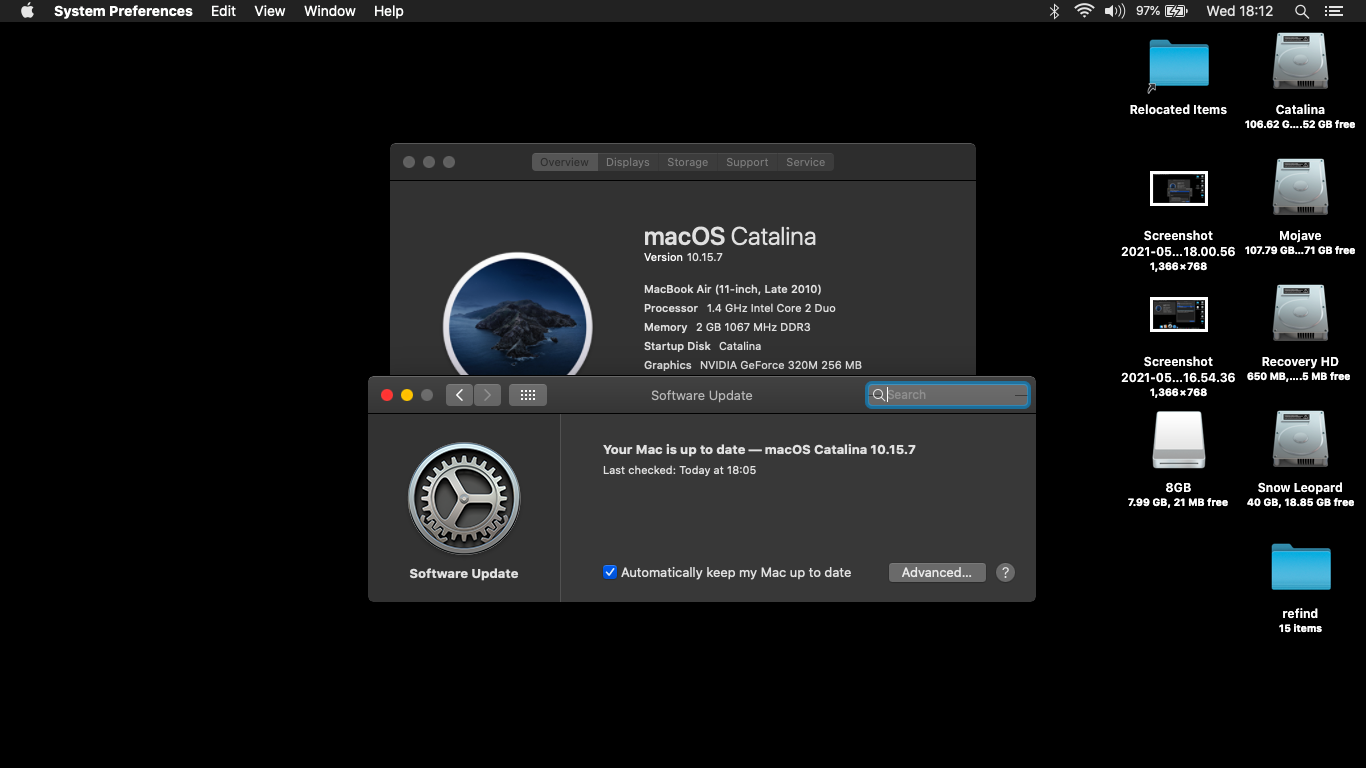Select the Screenshot 18.00.56 thumbnail

pyautogui.click(x=1178, y=188)
